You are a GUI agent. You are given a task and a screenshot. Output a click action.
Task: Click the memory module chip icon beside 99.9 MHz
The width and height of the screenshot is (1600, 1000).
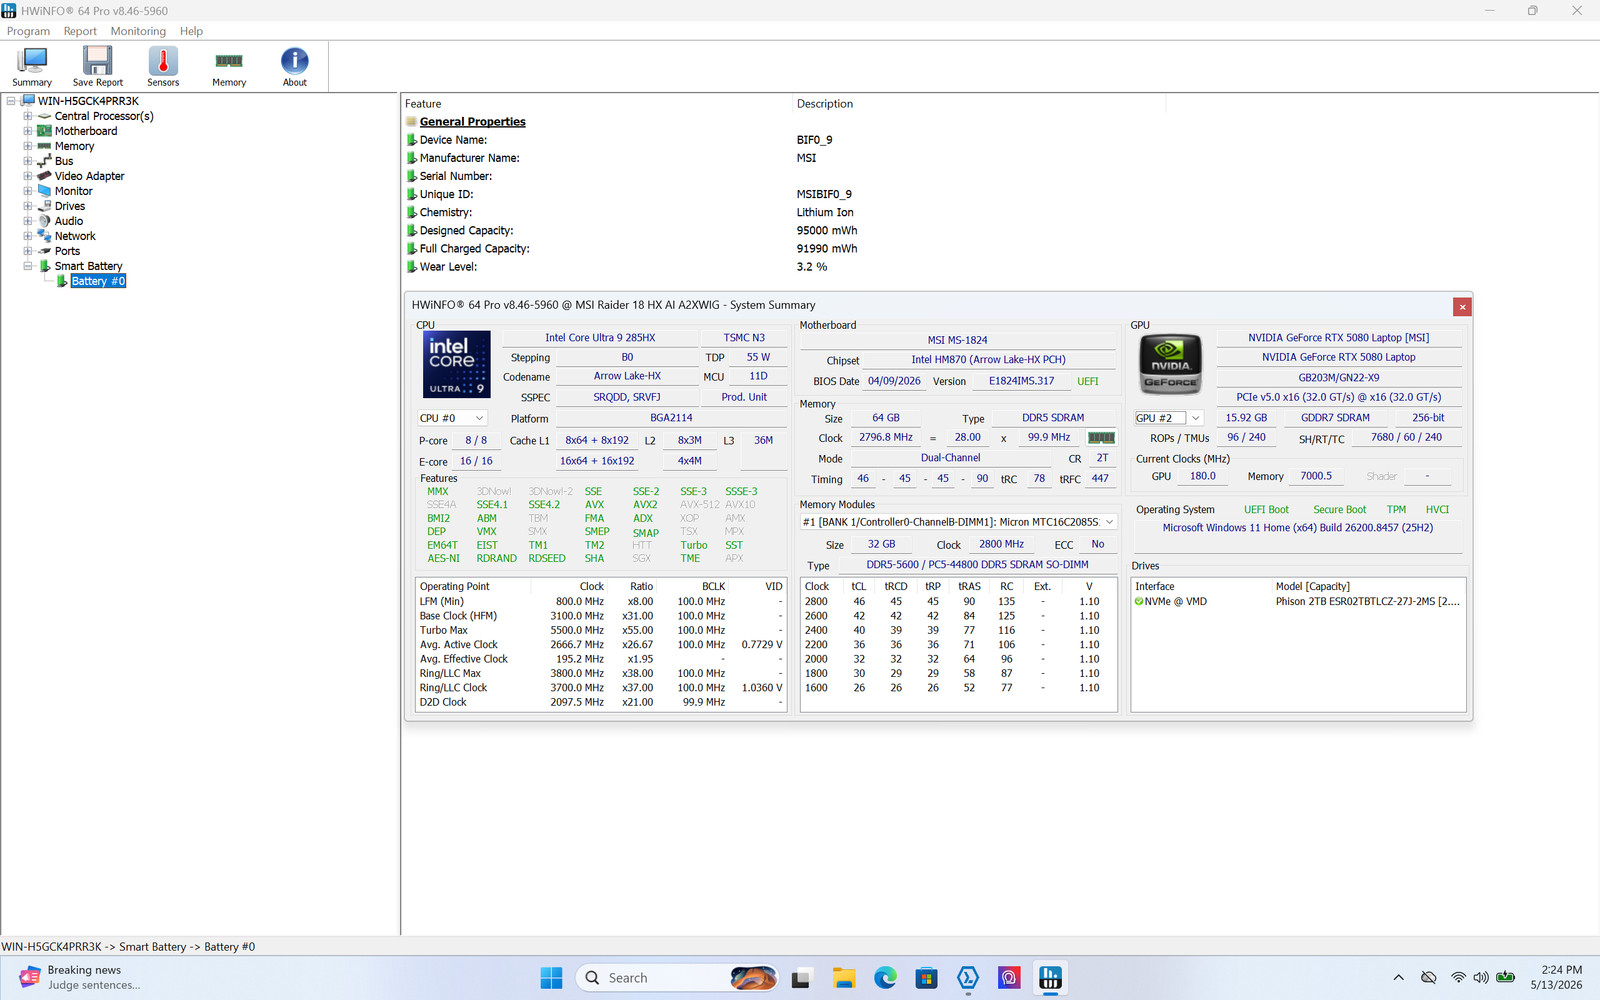coord(1101,438)
